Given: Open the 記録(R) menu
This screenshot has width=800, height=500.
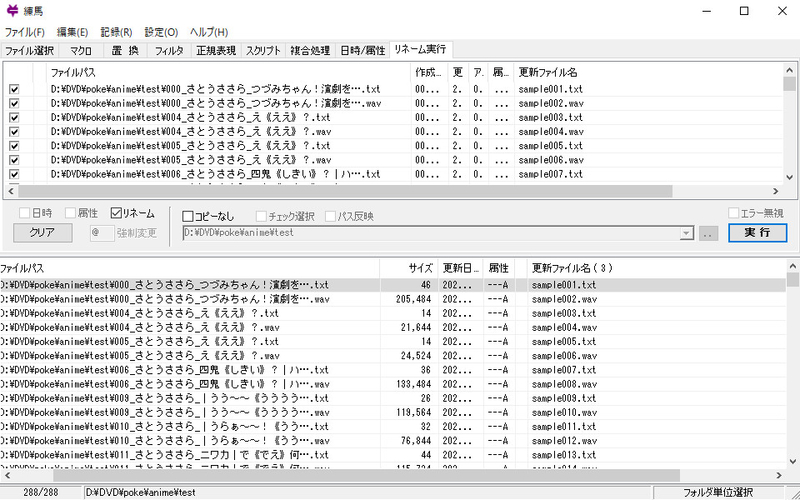Looking at the screenshot, I should (116, 32).
